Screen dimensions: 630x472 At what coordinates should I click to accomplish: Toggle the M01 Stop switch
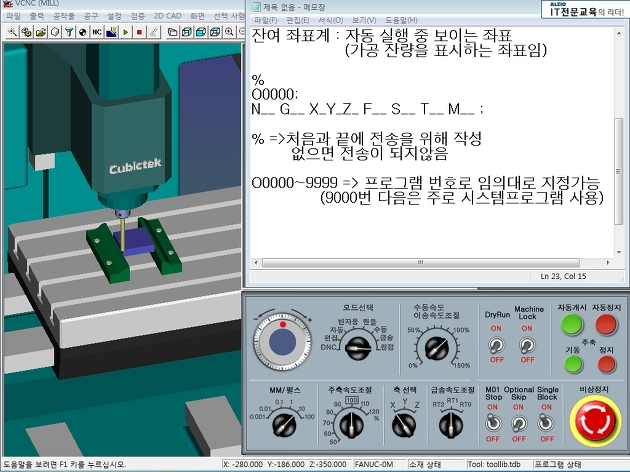point(493,423)
